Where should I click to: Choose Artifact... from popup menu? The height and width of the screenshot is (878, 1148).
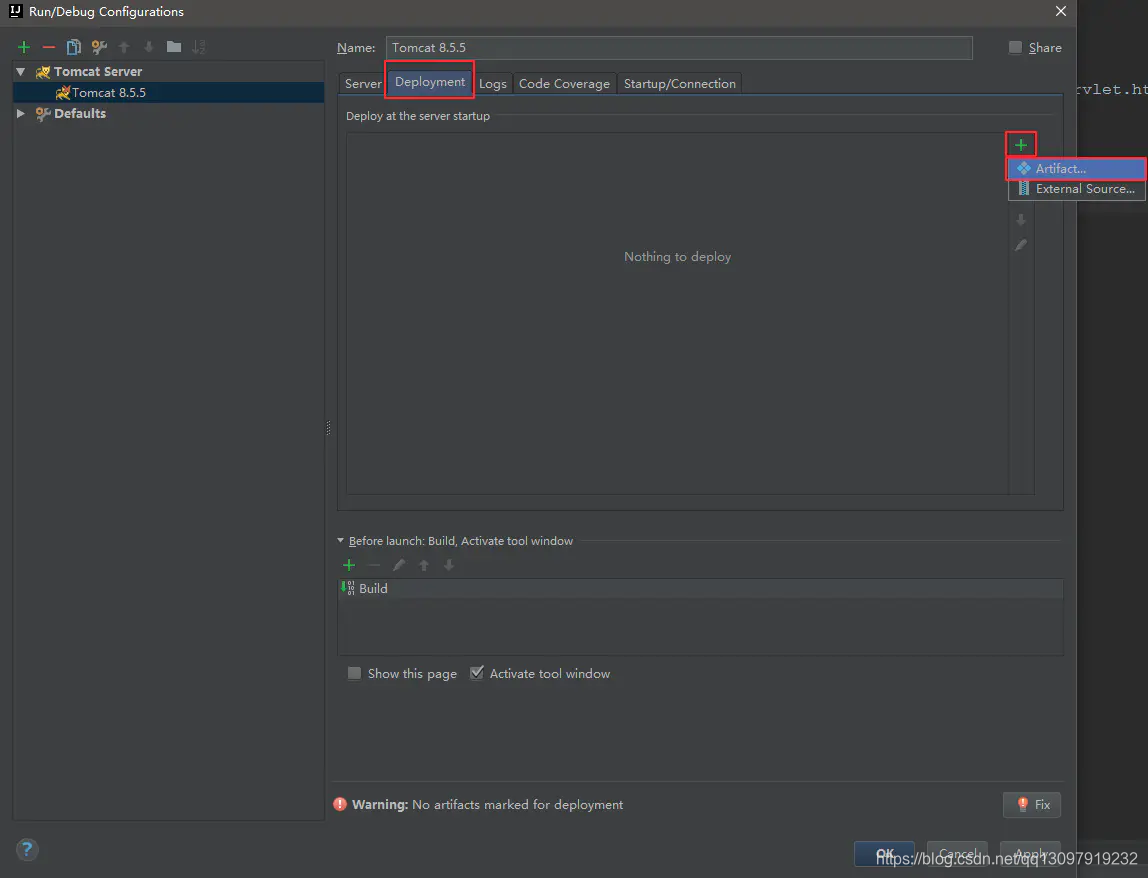click(1077, 168)
